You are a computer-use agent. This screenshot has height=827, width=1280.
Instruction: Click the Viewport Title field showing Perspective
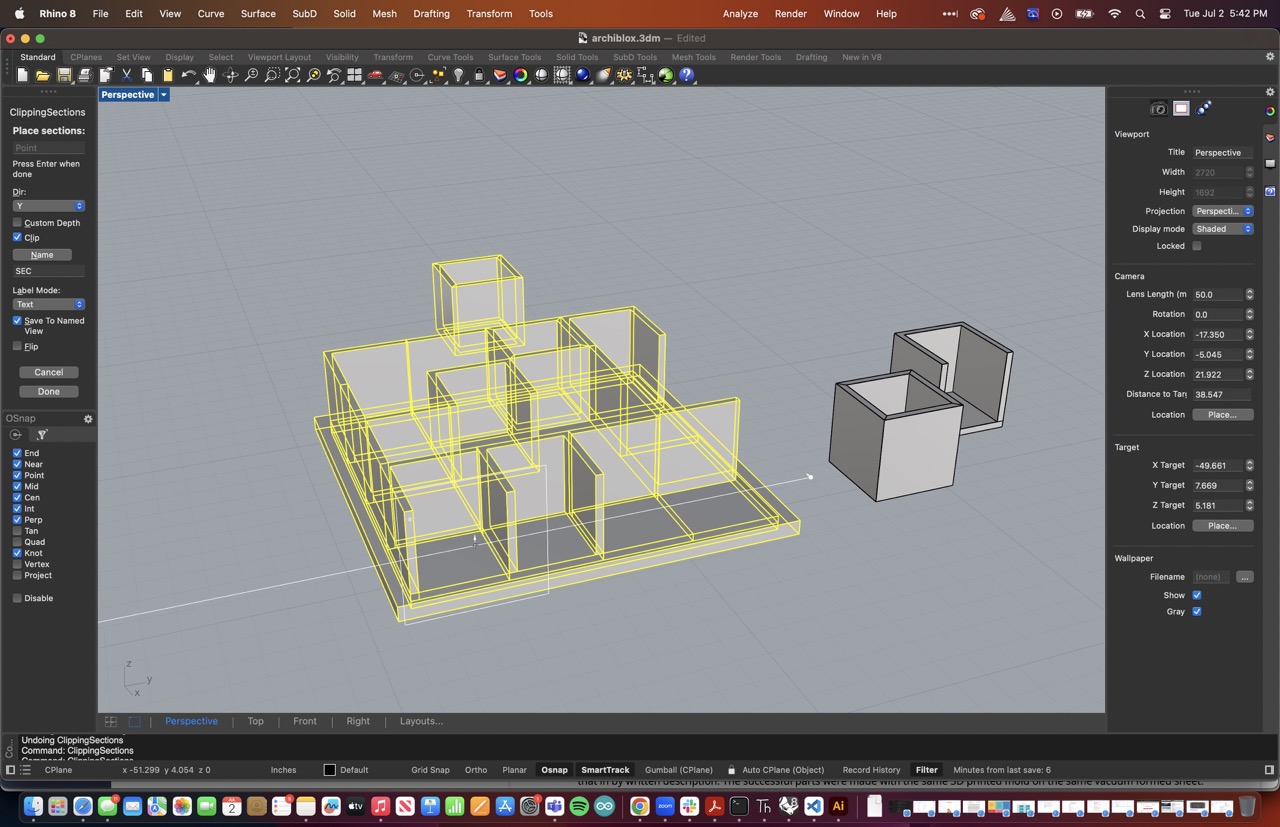click(1223, 153)
